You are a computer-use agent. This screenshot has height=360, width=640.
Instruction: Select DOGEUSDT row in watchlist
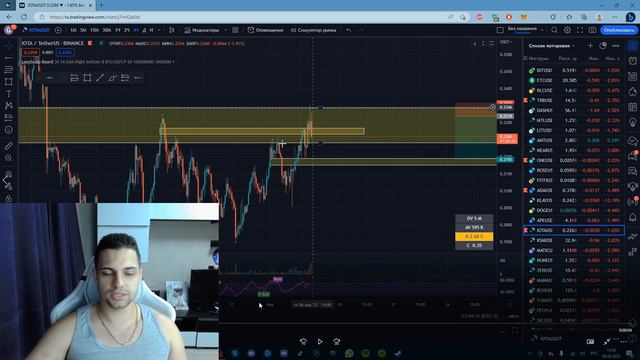click(x=574, y=210)
